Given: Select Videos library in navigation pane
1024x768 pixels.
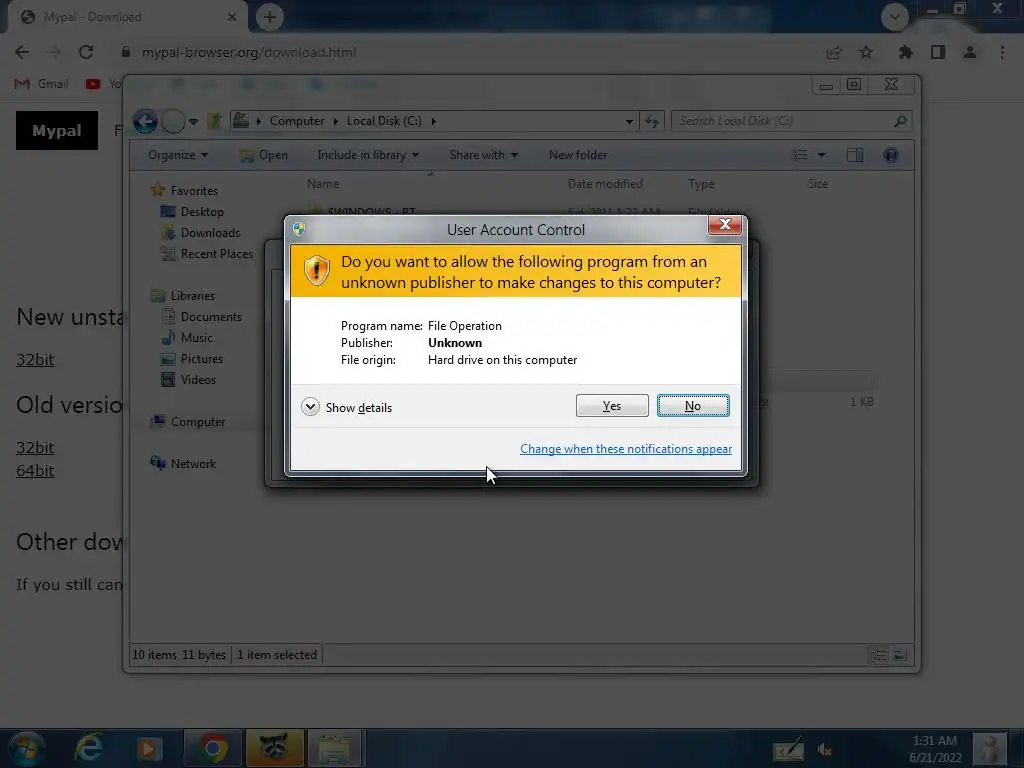Looking at the screenshot, I should 198,379.
